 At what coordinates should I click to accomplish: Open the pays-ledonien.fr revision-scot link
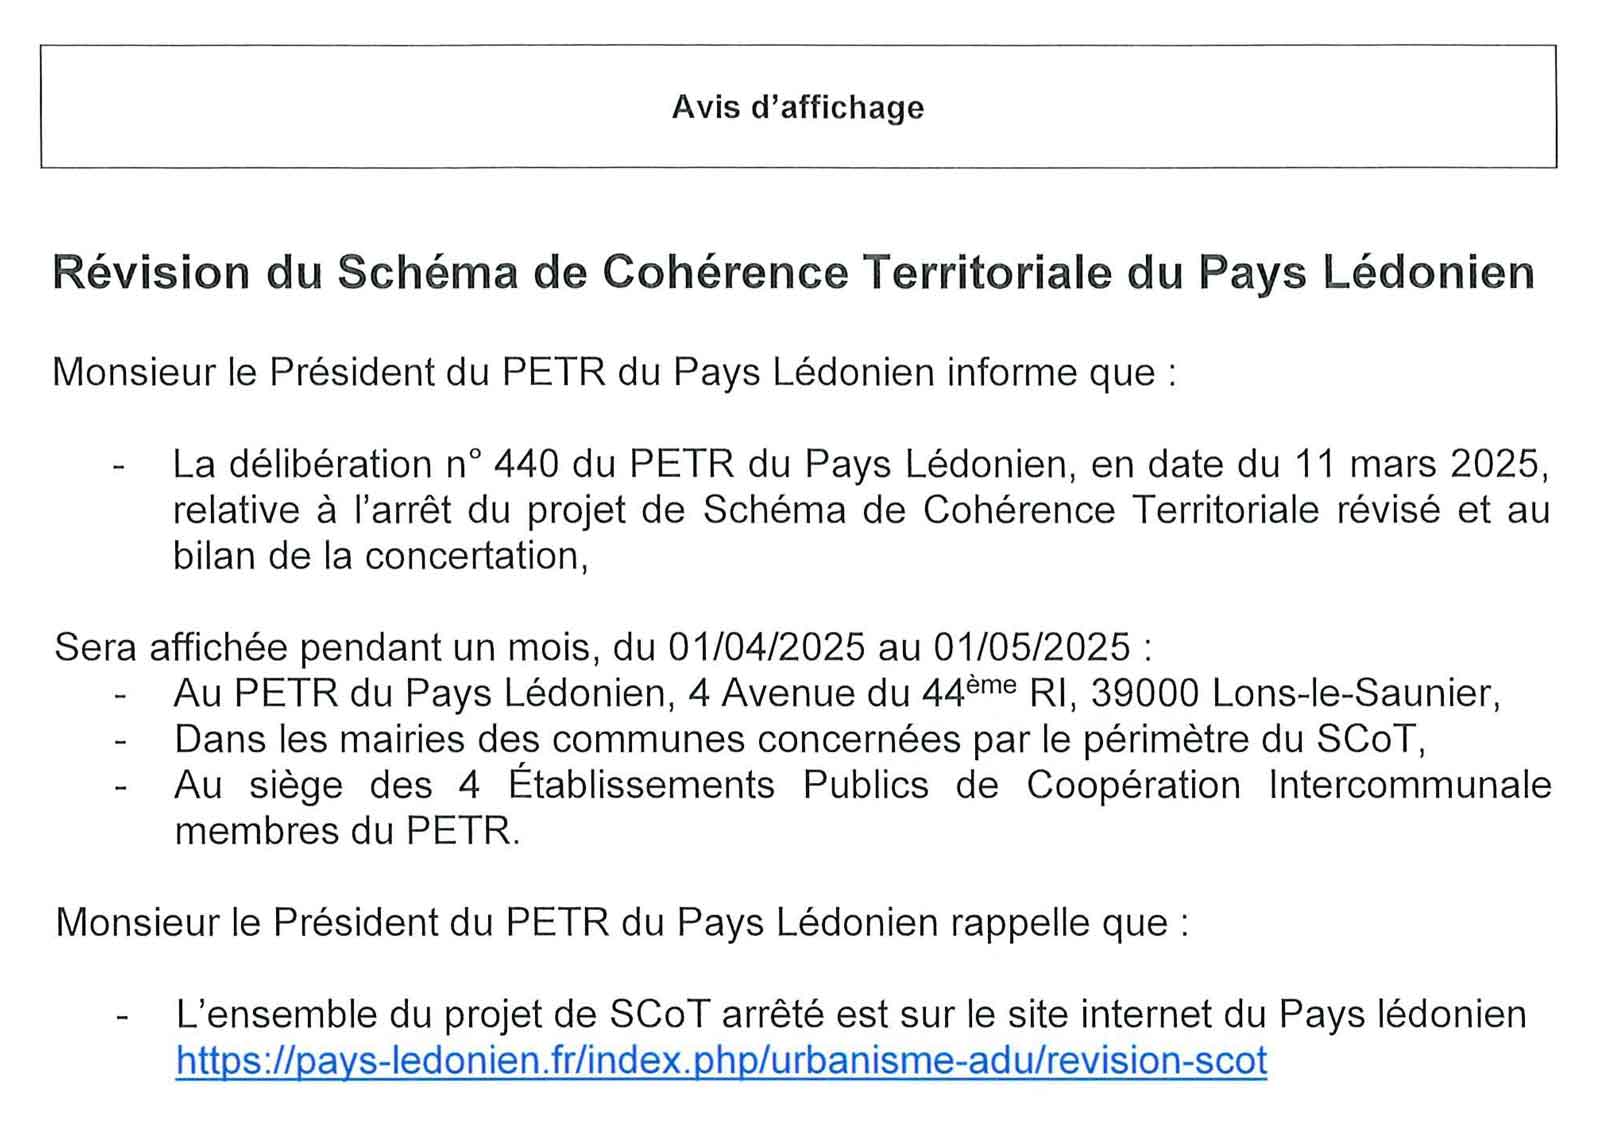(720, 1060)
